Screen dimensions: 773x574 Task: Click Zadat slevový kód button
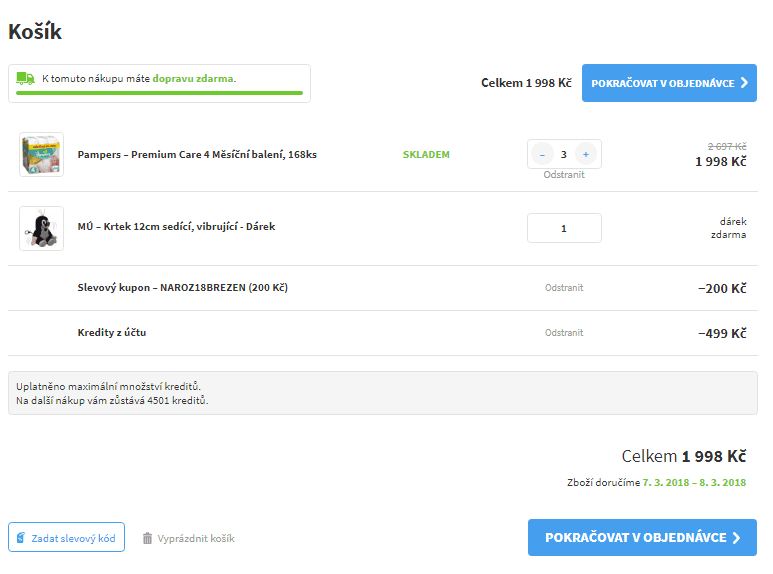66,538
